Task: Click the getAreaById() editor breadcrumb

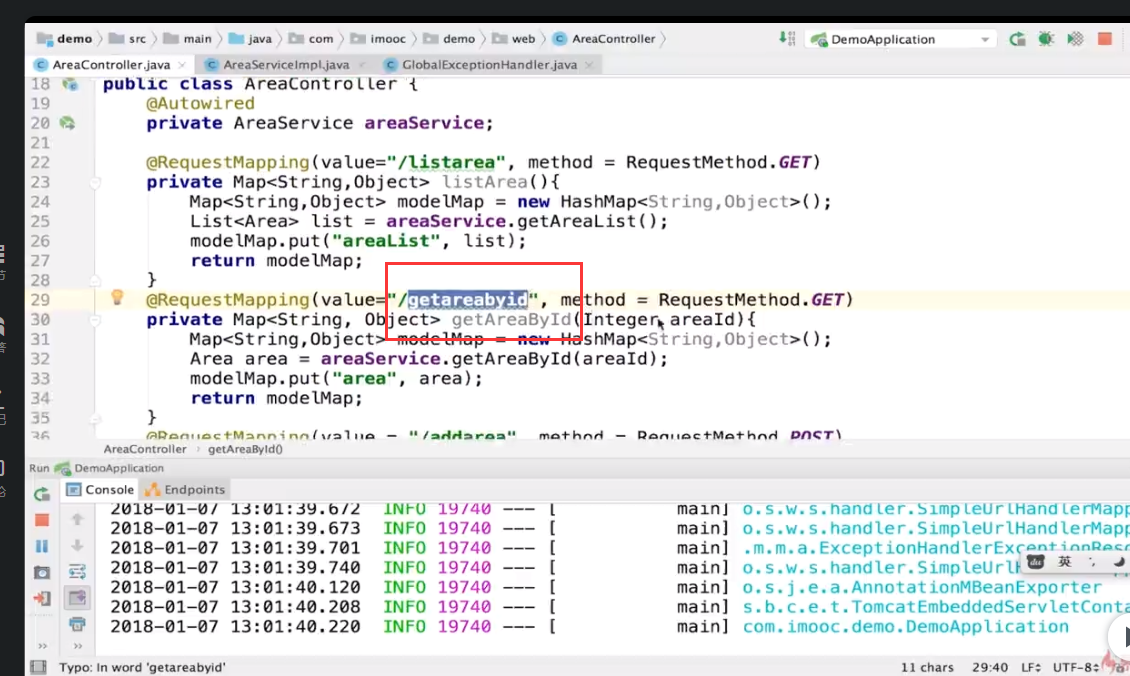Action: [x=245, y=449]
